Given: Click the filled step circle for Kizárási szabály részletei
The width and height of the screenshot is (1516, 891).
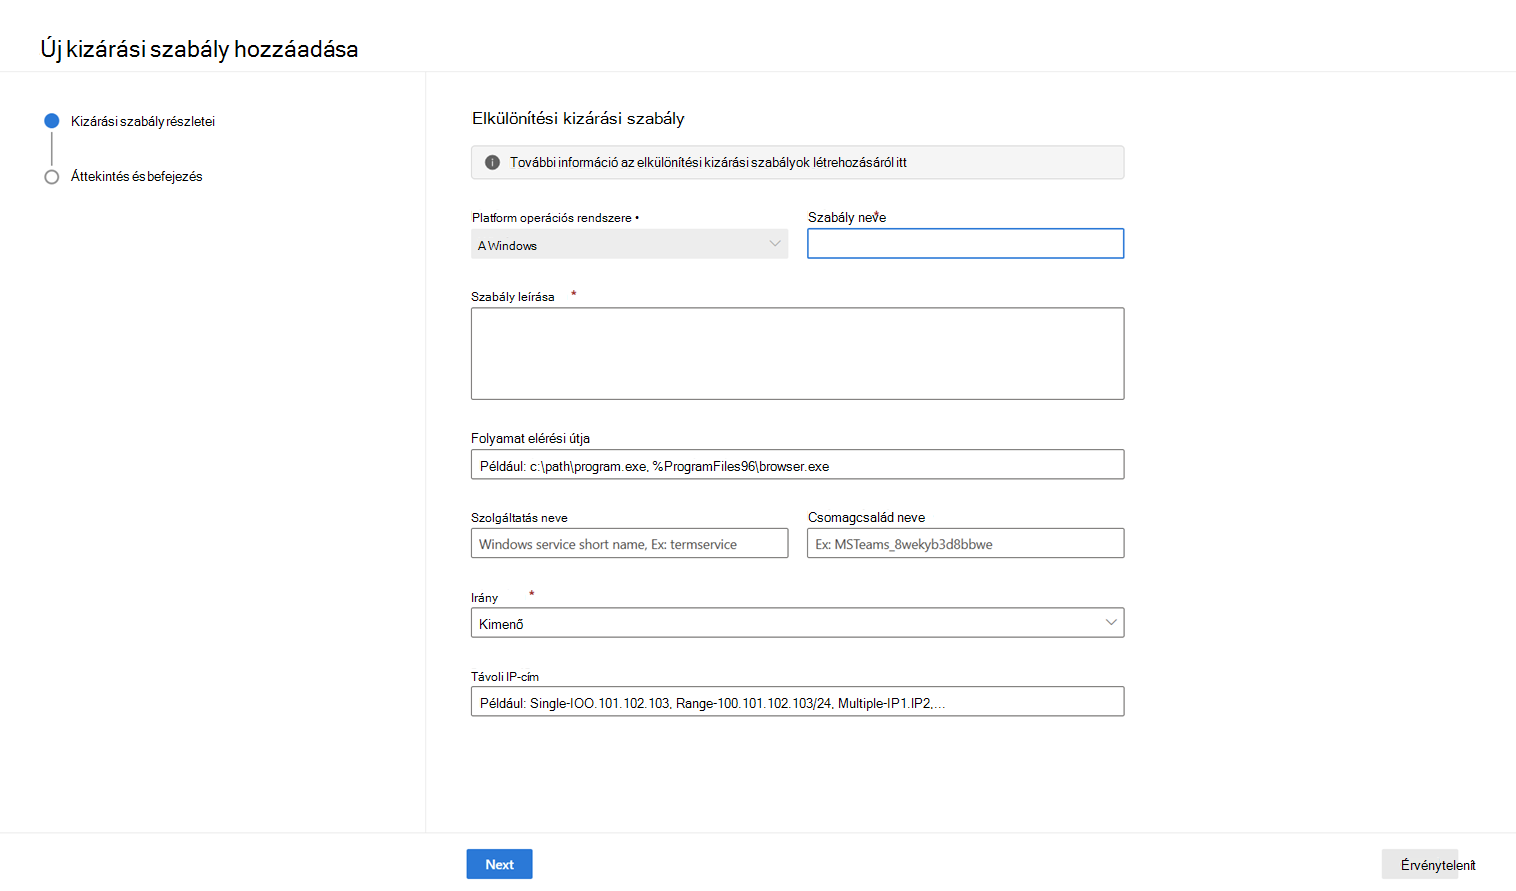Looking at the screenshot, I should click(x=52, y=121).
